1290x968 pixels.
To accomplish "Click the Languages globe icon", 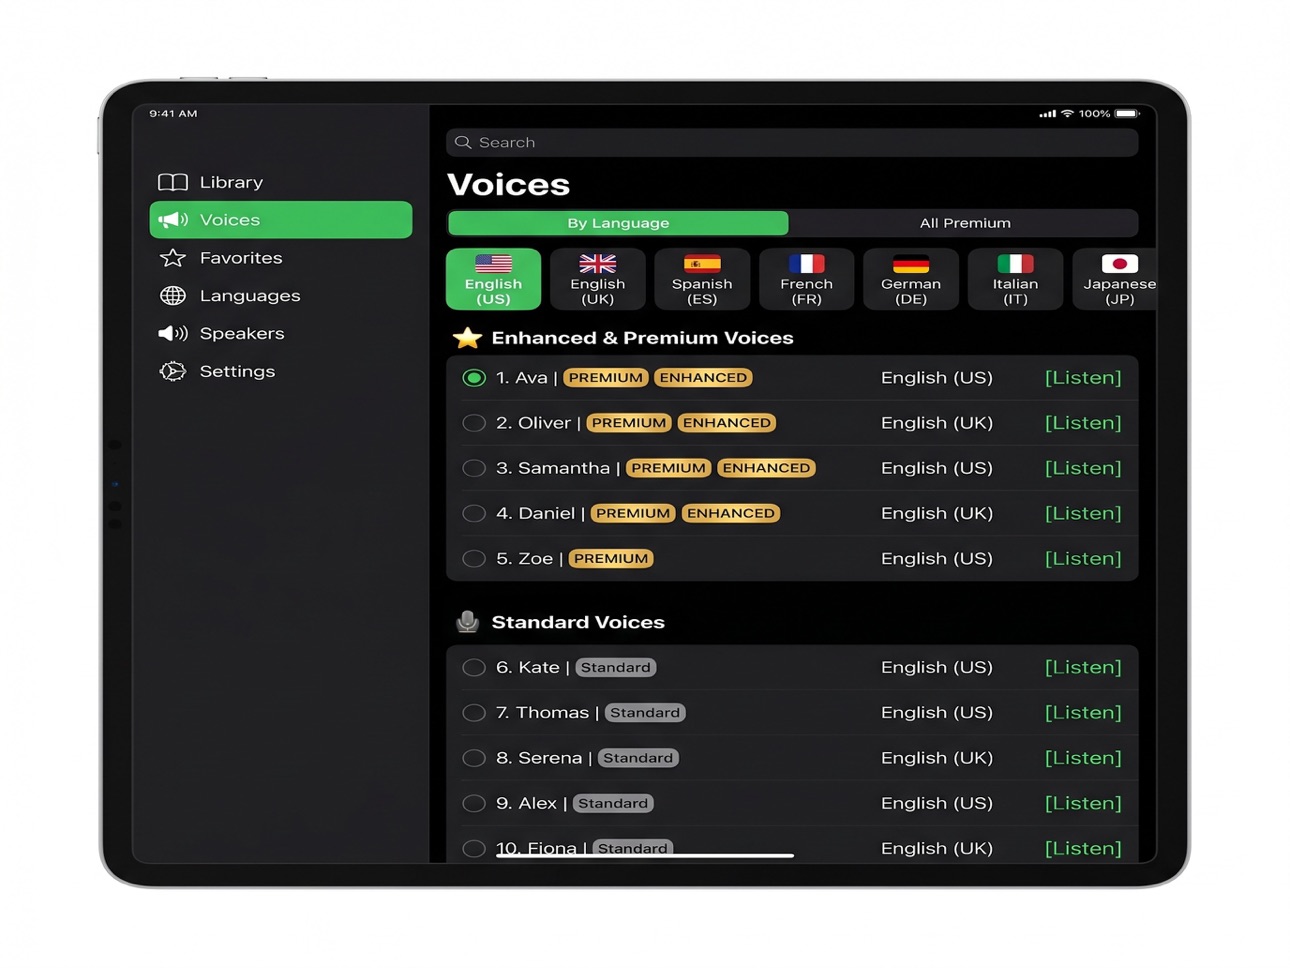I will click(x=173, y=296).
